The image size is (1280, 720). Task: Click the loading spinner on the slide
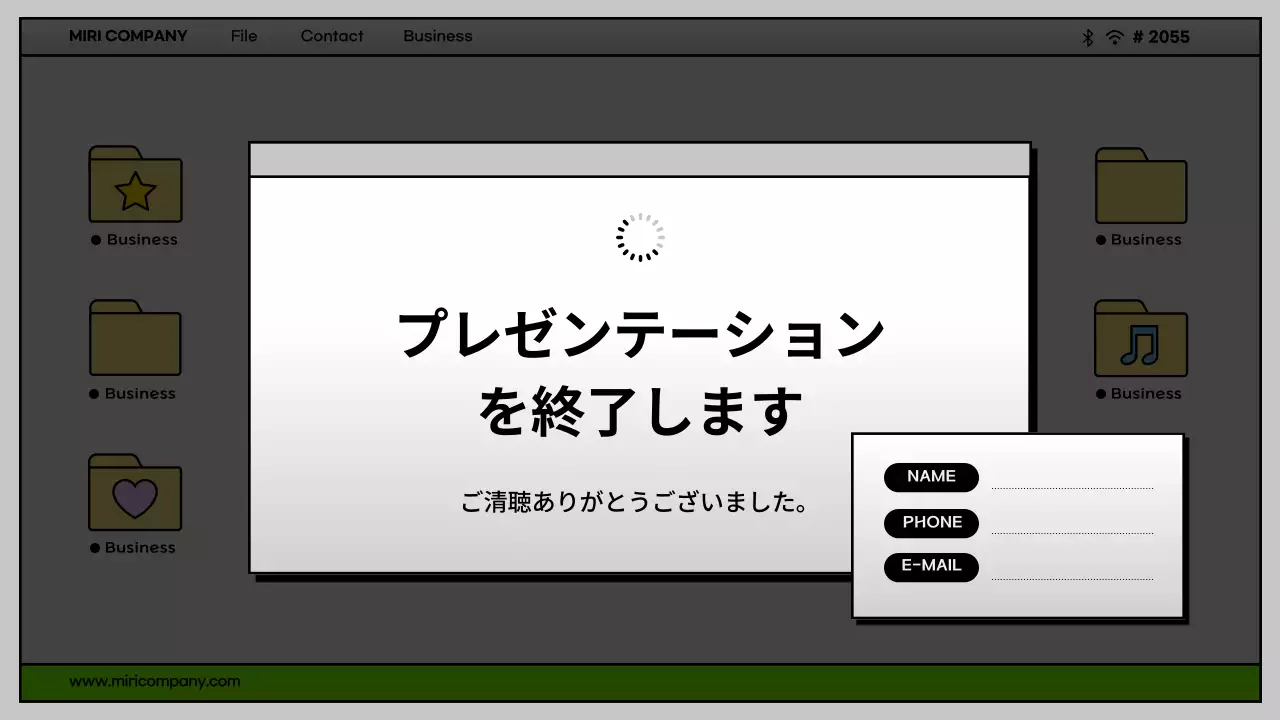(x=639, y=236)
